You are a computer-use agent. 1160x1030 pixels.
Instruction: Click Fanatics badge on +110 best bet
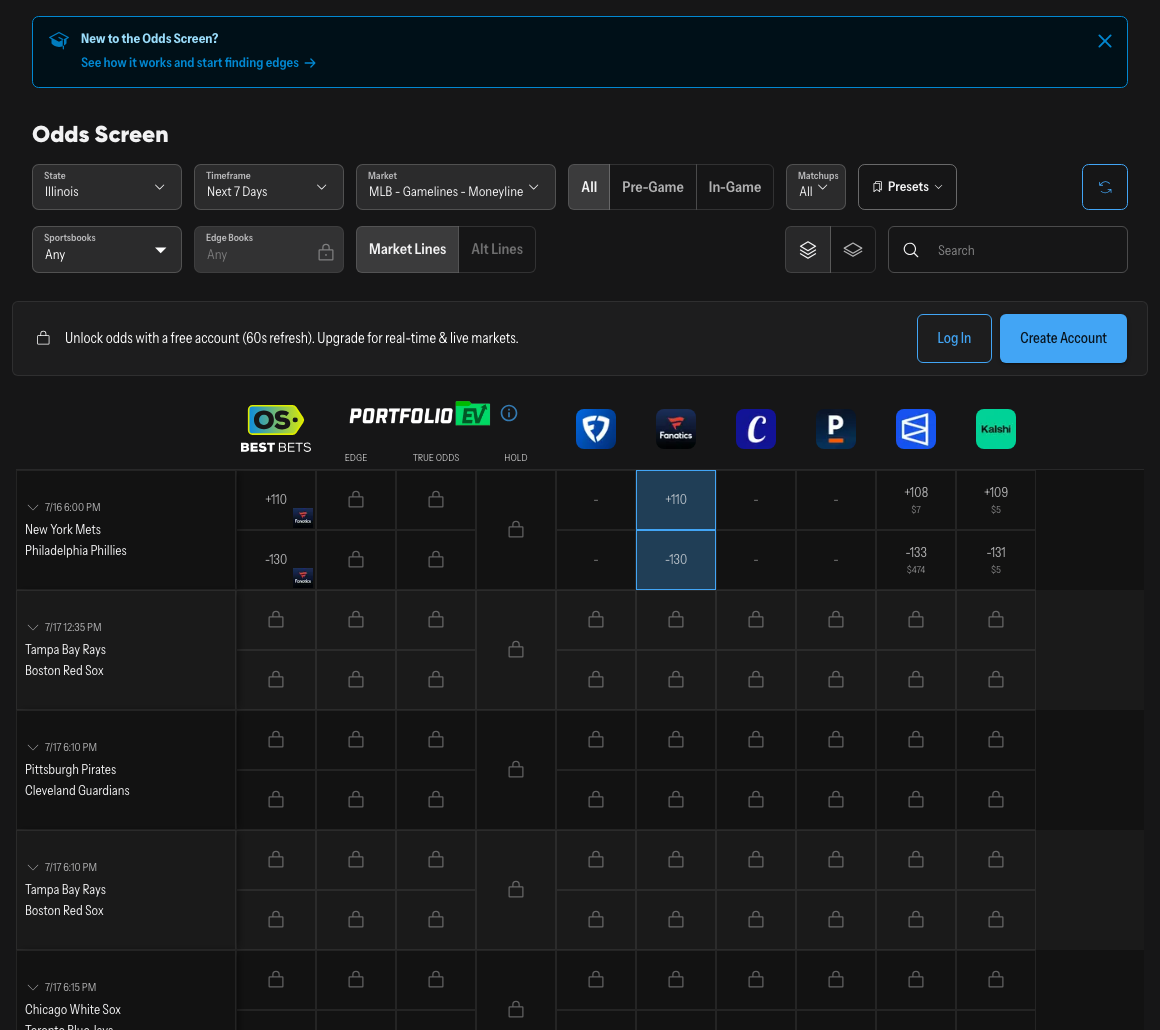[x=303, y=517]
